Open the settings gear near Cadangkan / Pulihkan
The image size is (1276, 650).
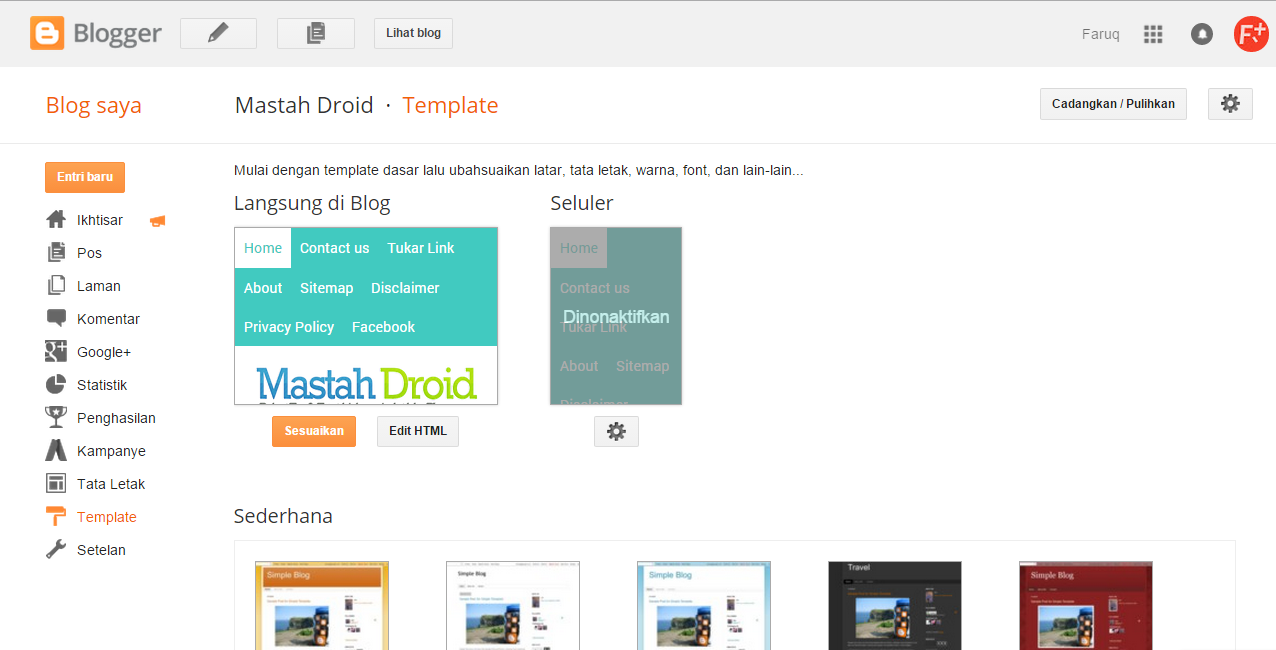tap(1230, 103)
